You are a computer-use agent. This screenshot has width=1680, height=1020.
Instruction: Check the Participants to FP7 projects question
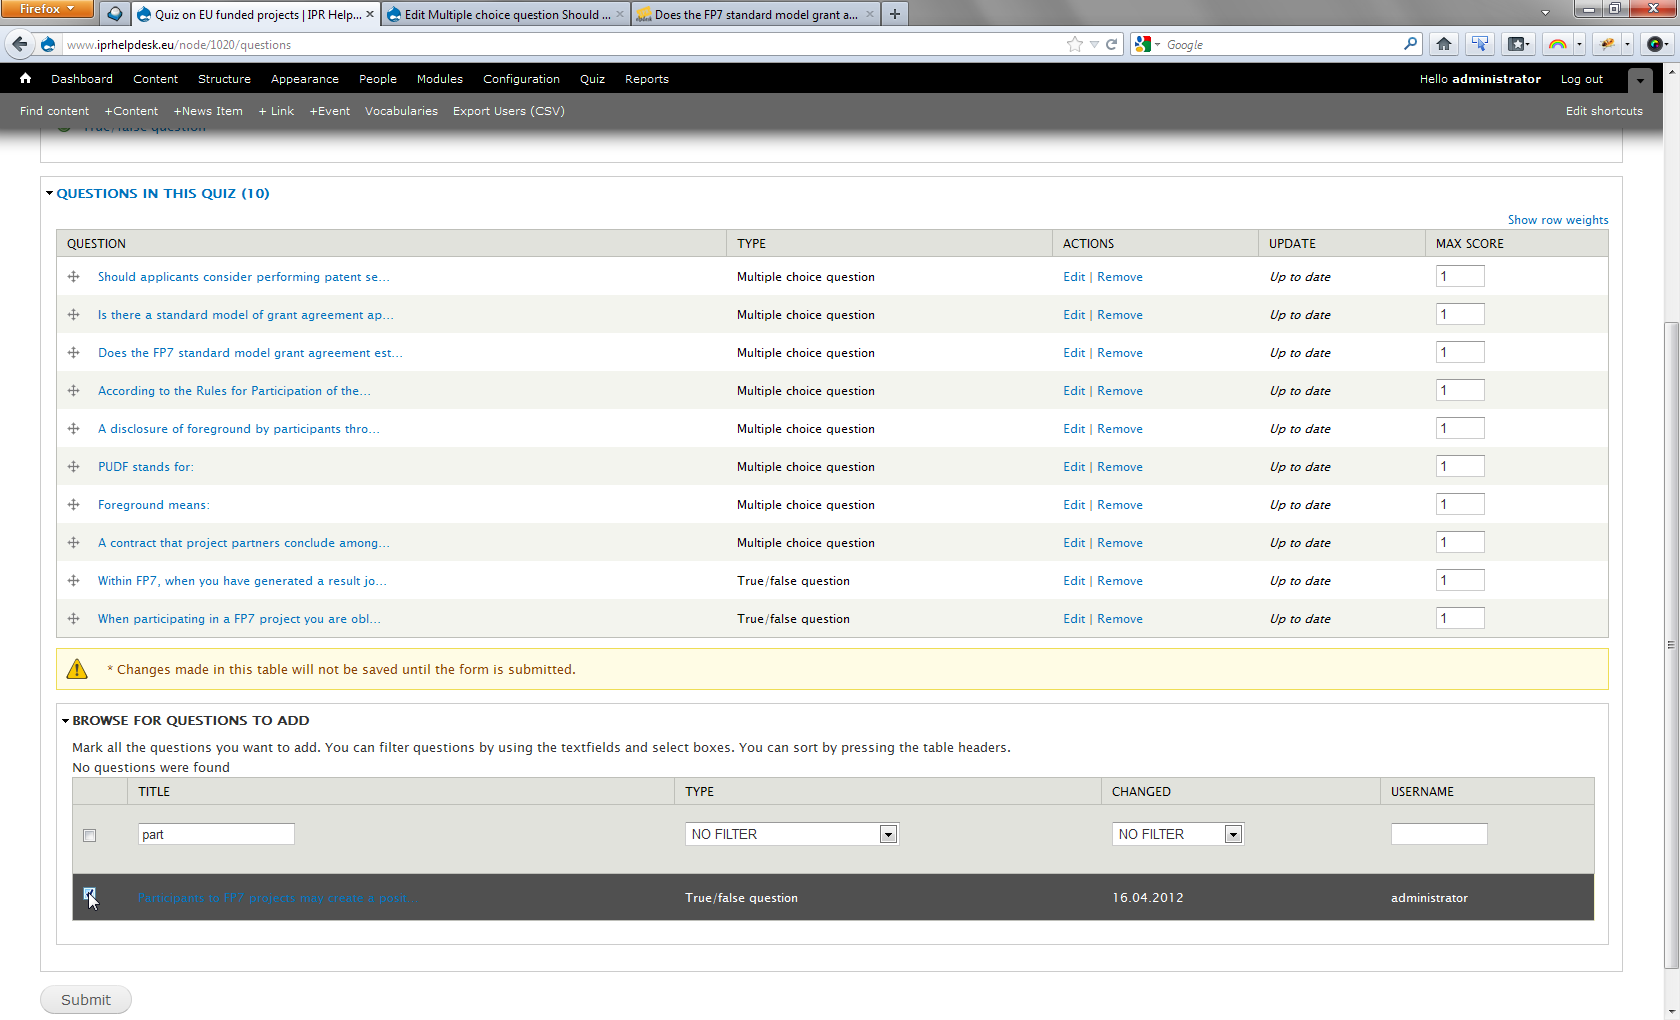click(x=90, y=894)
